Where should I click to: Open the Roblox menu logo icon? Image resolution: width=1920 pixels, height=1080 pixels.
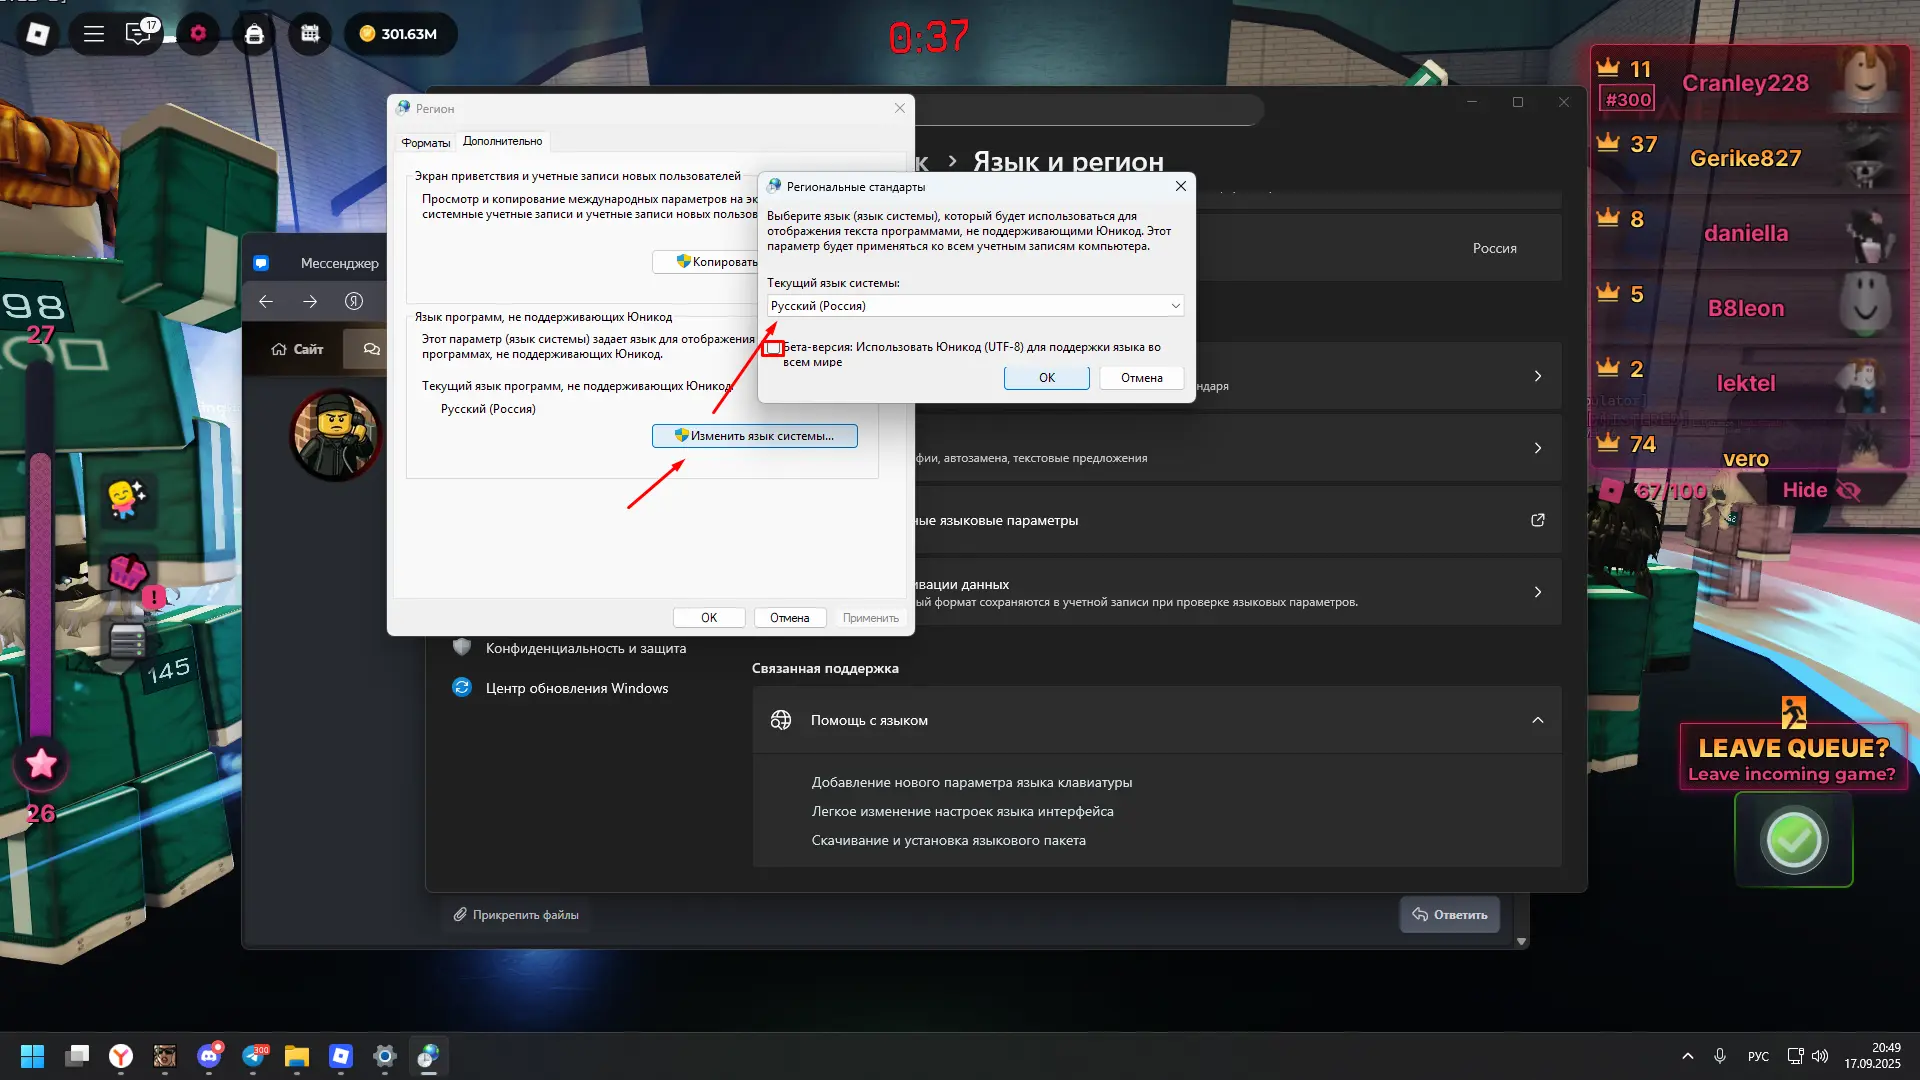(x=38, y=34)
